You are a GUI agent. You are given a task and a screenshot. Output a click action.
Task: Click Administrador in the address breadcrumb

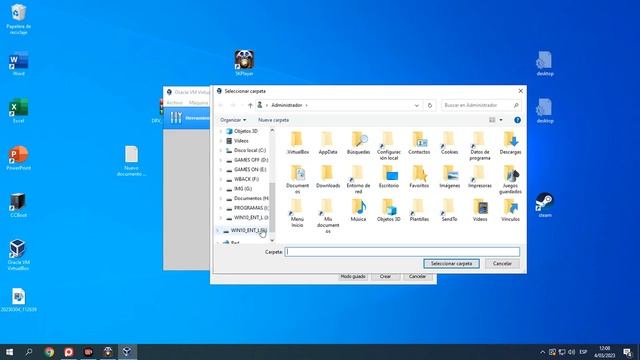[287, 105]
